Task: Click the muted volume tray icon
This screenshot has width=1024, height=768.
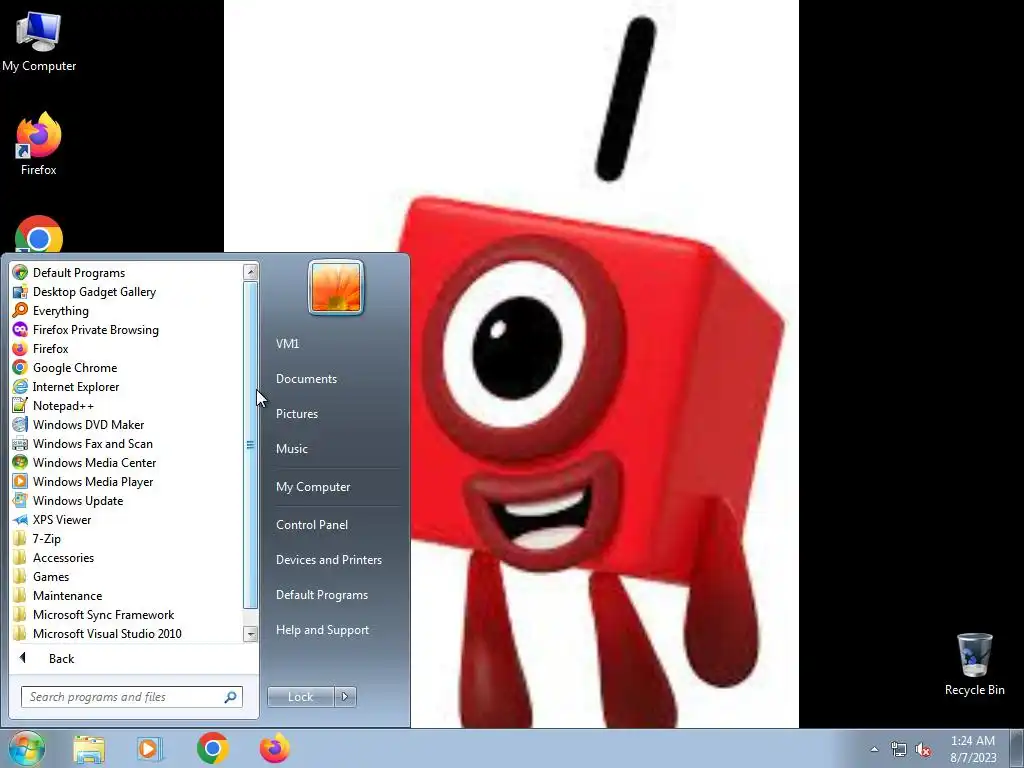Action: pyautogui.click(x=923, y=750)
